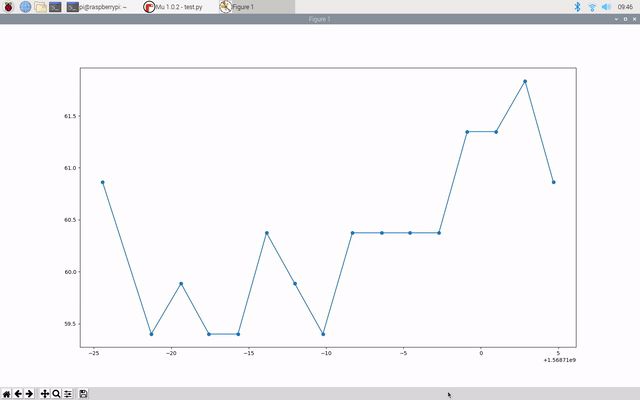Viewport: 640px width, 400px height.
Task: Click the peak data point near 61.8
Action: [525, 81]
